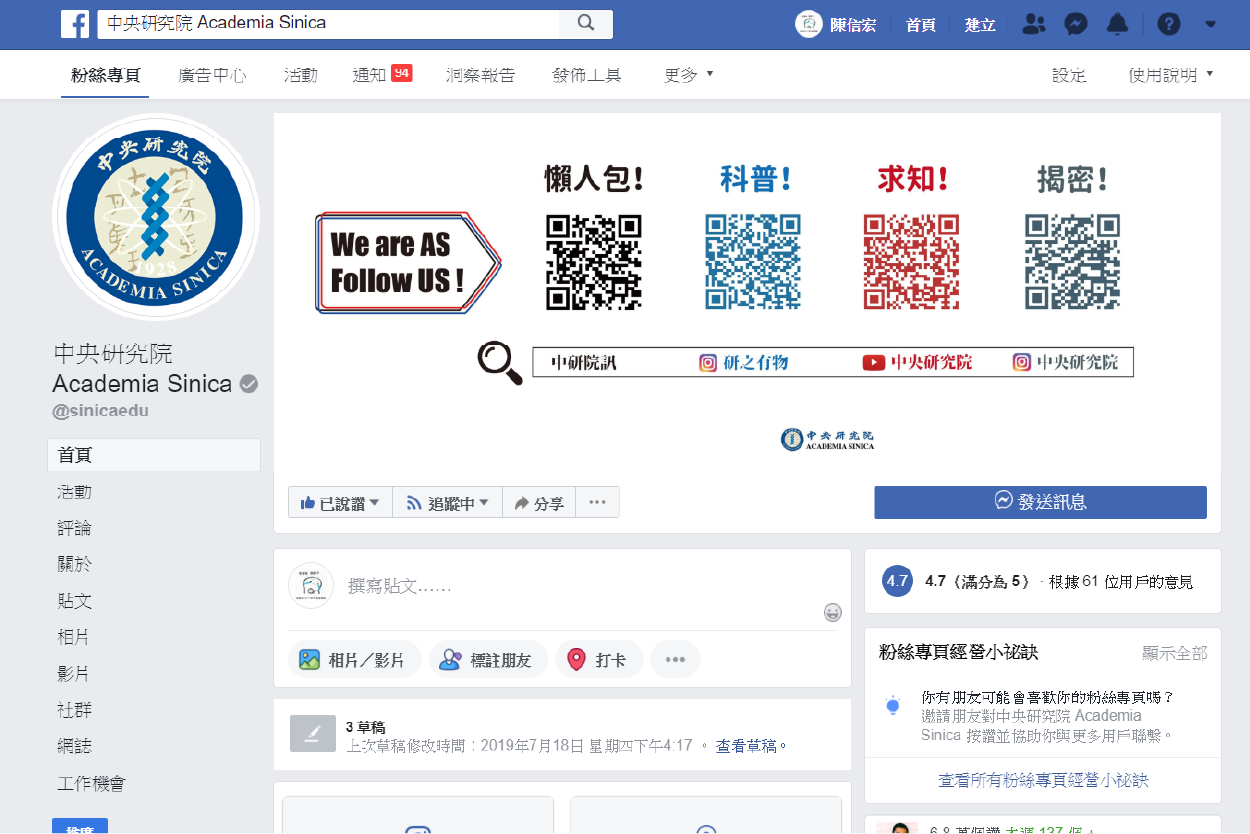Expand the 更多 dropdown in page tabs

point(688,75)
